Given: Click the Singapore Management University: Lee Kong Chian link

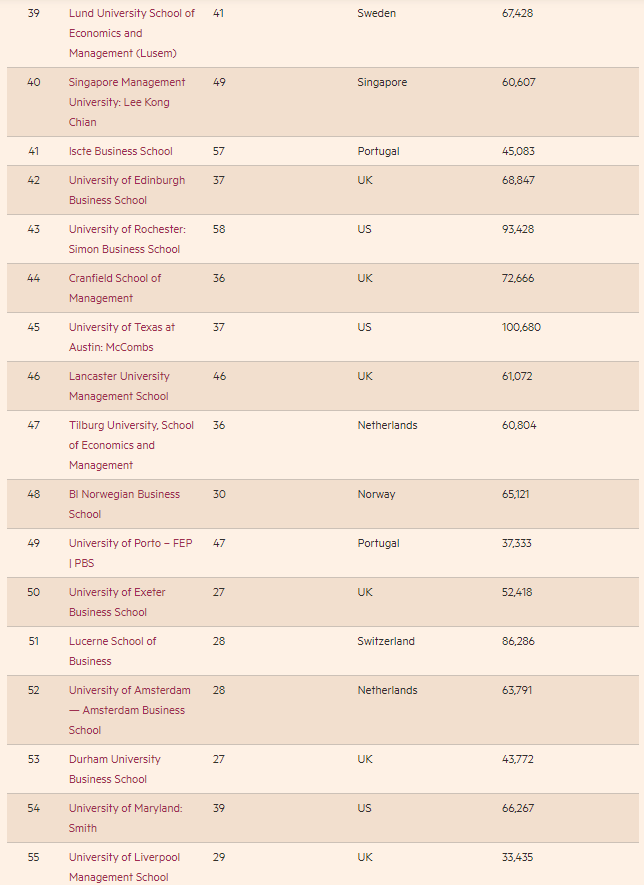Looking at the screenshot, I should coord(127,102).
